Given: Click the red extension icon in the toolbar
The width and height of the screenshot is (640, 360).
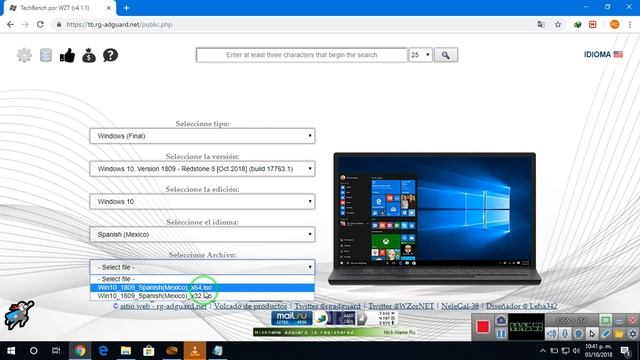Looking at the screenshot, I should point(593,24).
